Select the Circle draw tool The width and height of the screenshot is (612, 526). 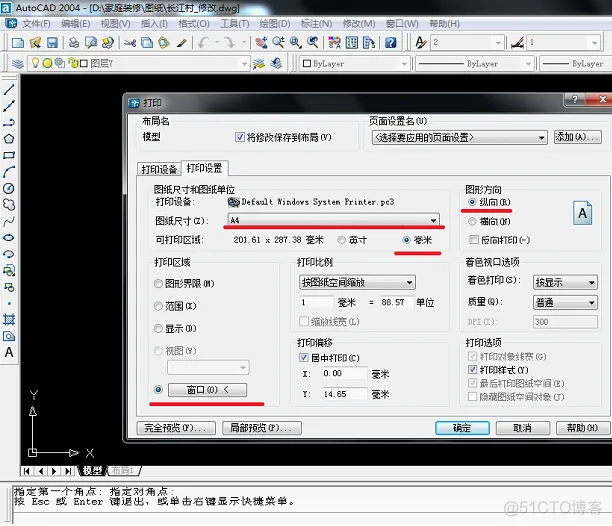[x=9, y=188]
